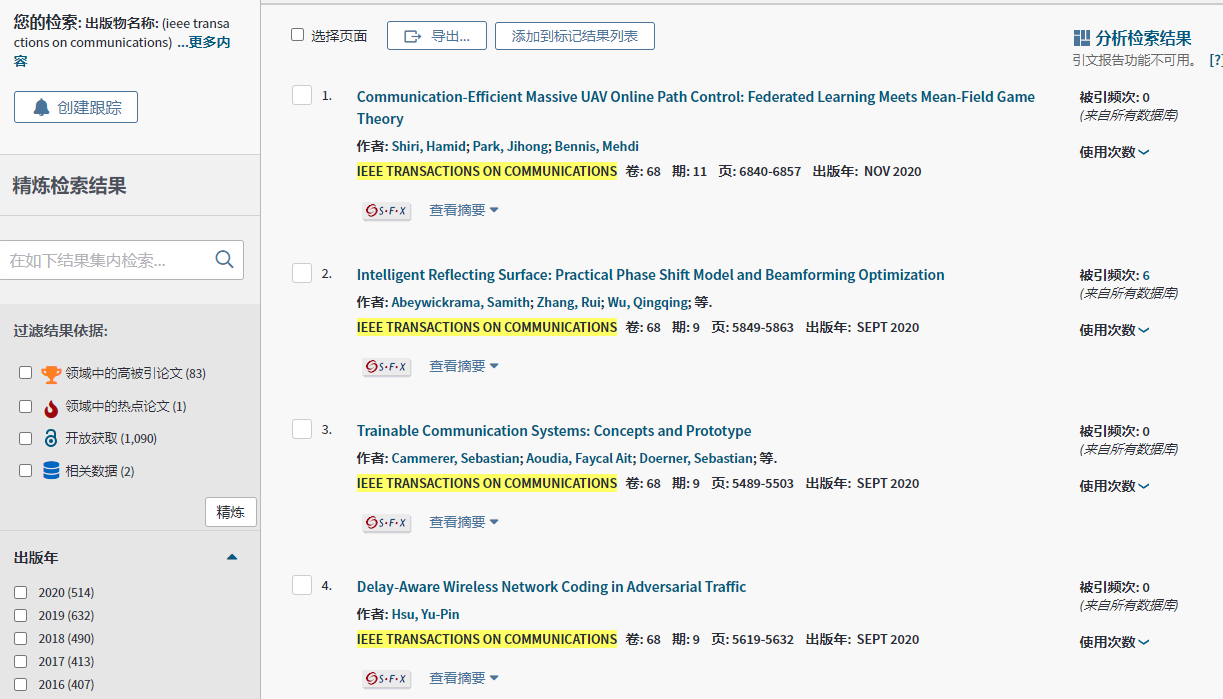
Task: Open the Intelligent Reflecting Surface paper title
Action: [x=650, y=275]
